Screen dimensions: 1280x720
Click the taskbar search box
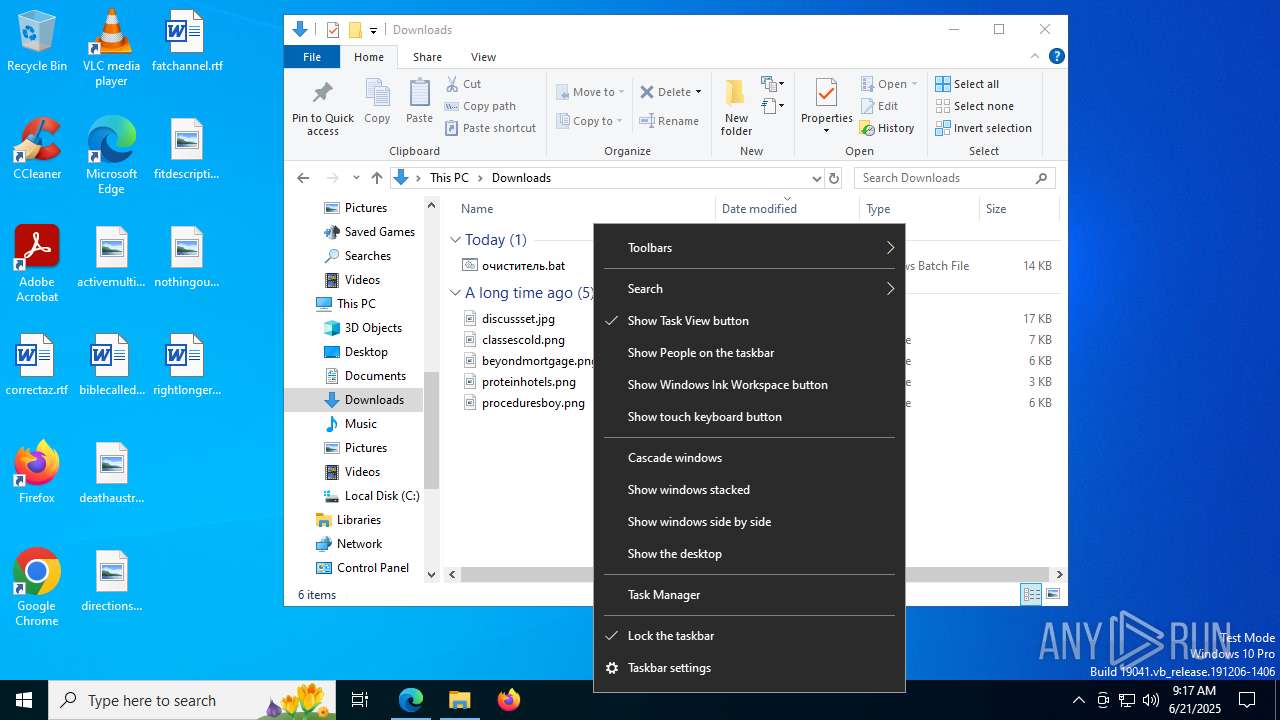[194, 700]
